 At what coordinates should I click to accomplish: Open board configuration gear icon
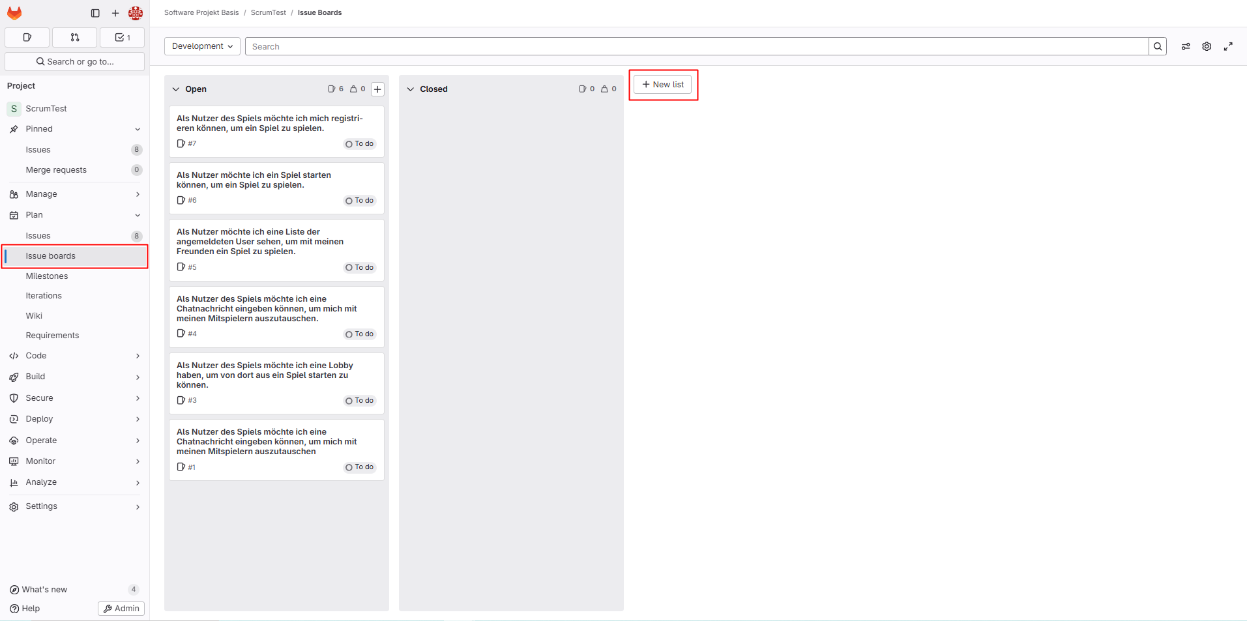[1207, 46]
